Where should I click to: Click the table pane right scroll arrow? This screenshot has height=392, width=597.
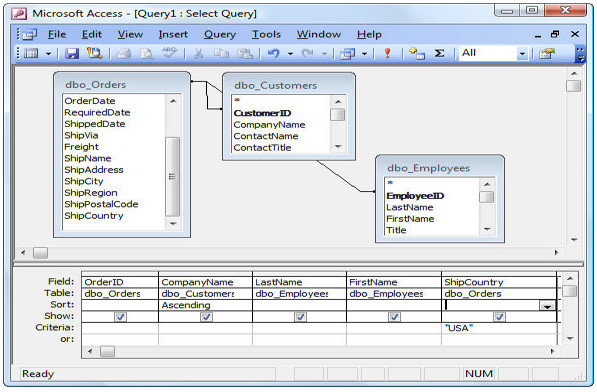[x=556, y=253]
